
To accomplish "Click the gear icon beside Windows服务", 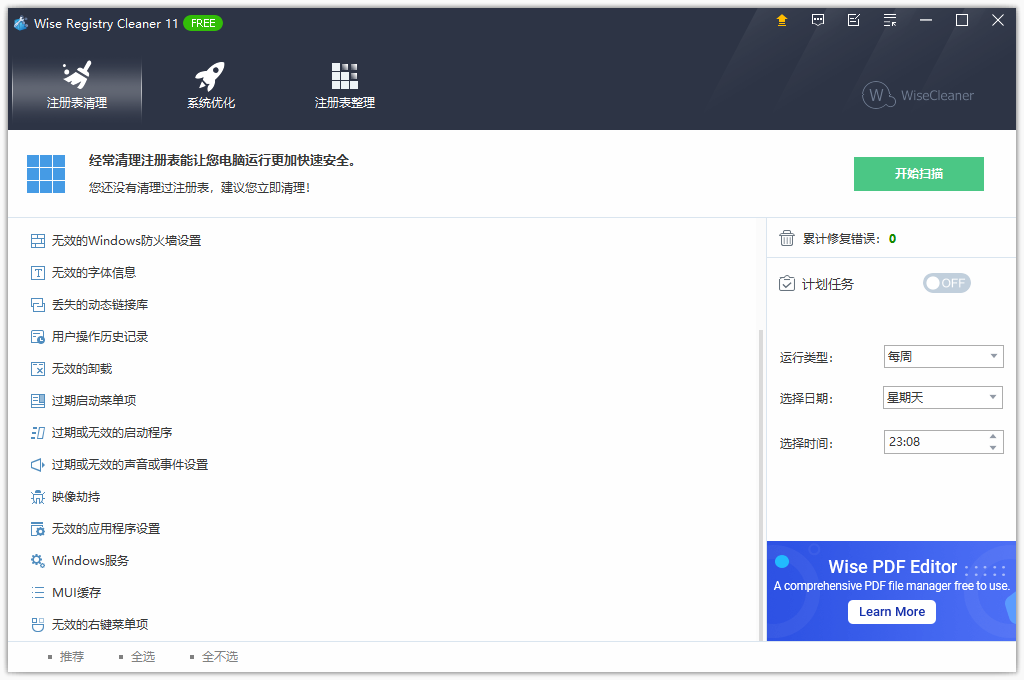I will click(38, 561).
